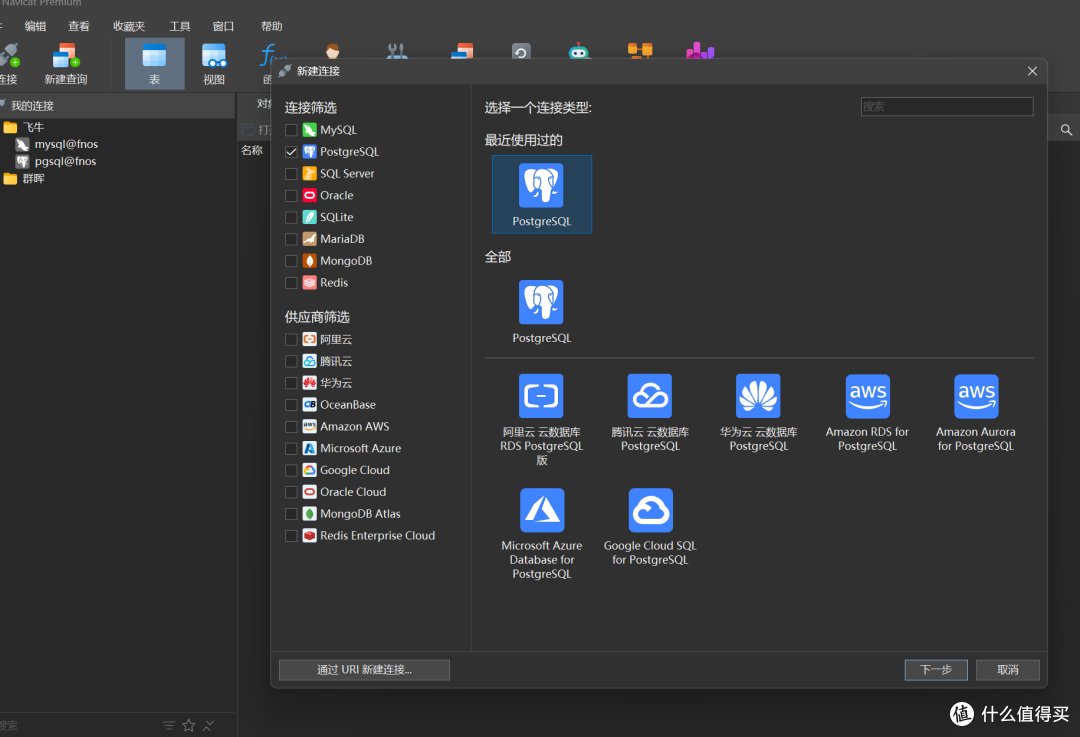
Task: Enable the OceanBase vendor filter
Action: (291, 405)
